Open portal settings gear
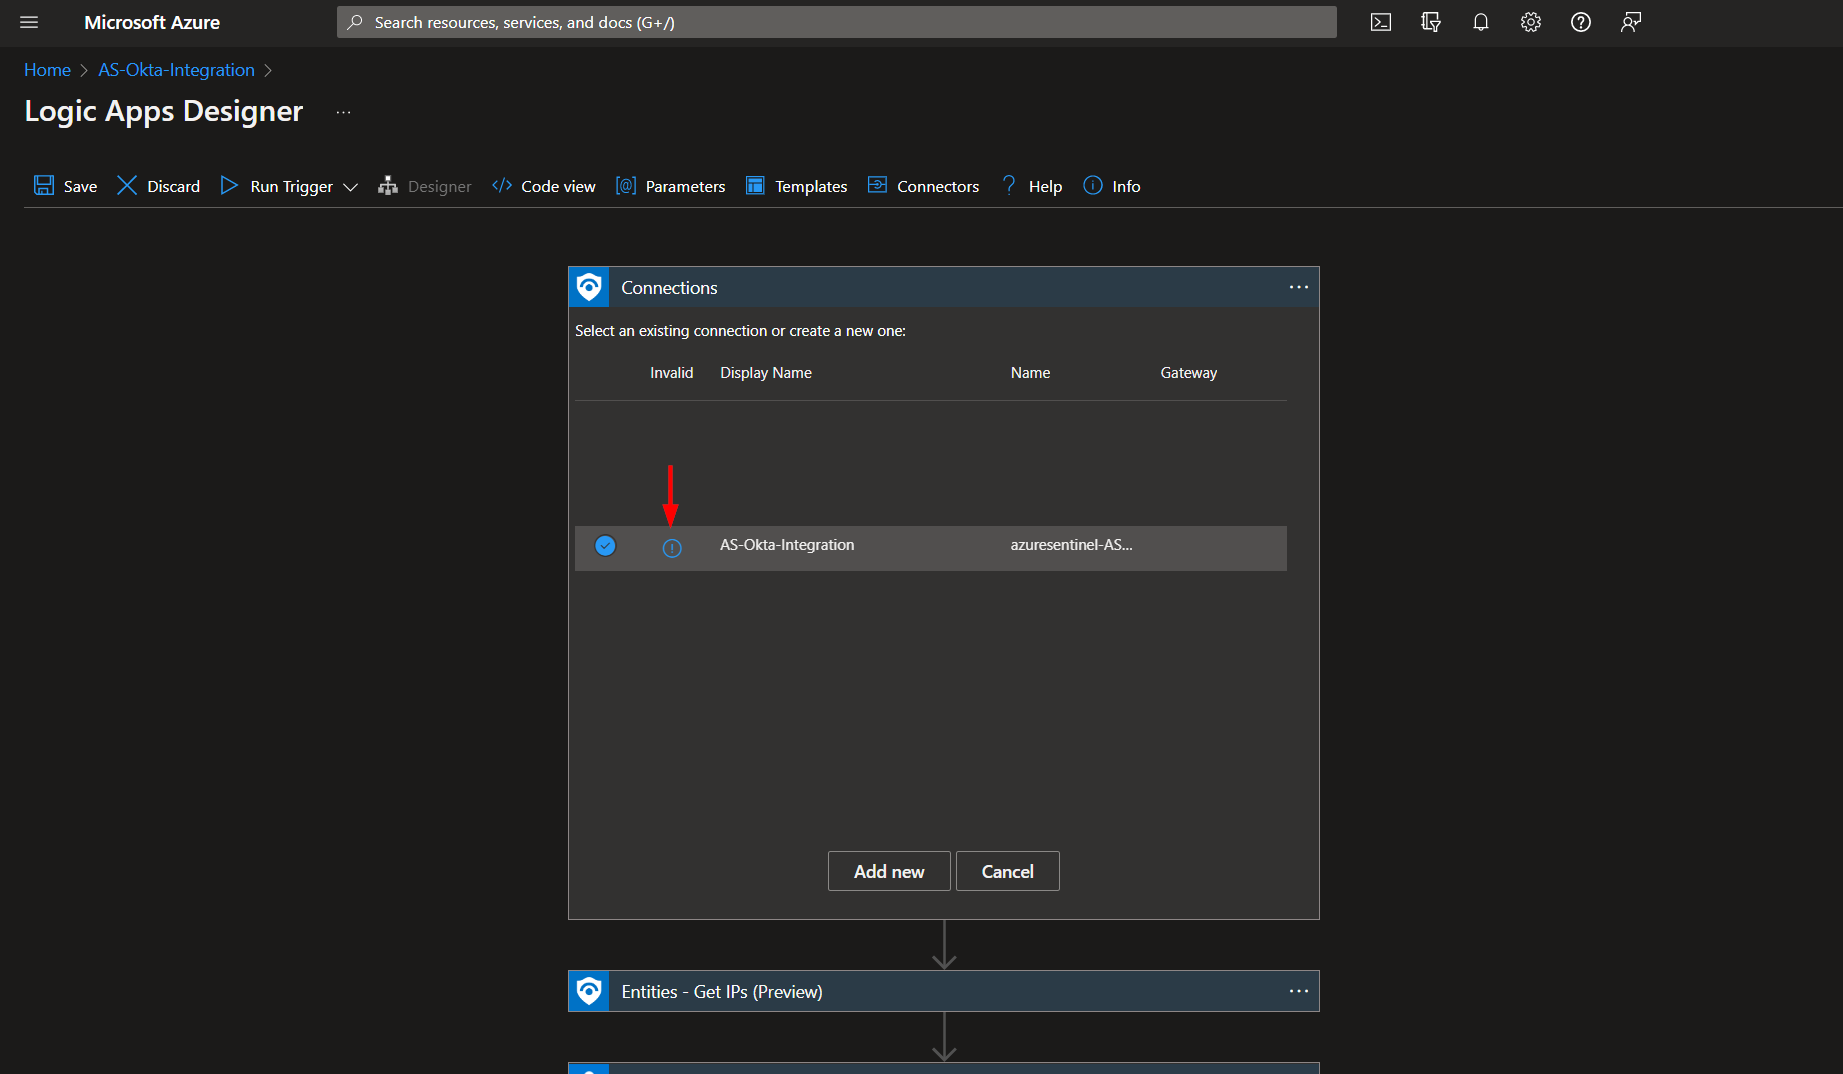This screenshot has height=1074, width=1843. point(1531,22)
